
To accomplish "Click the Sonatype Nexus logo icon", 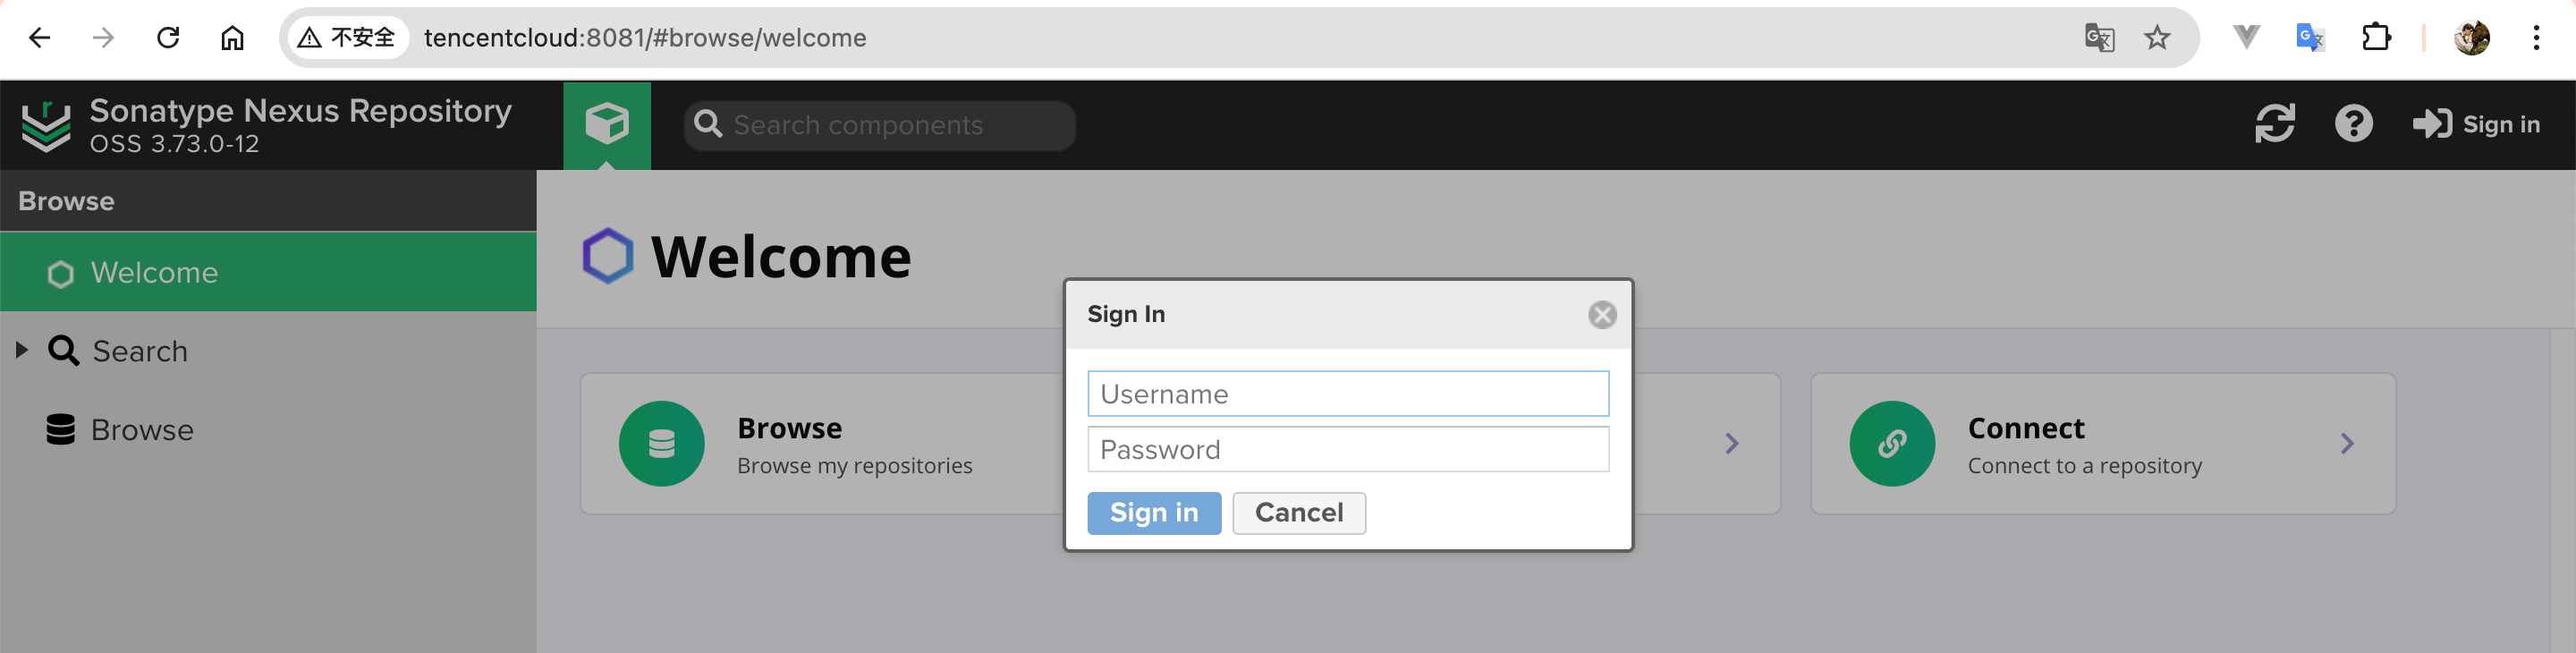I will pos(46,127).
